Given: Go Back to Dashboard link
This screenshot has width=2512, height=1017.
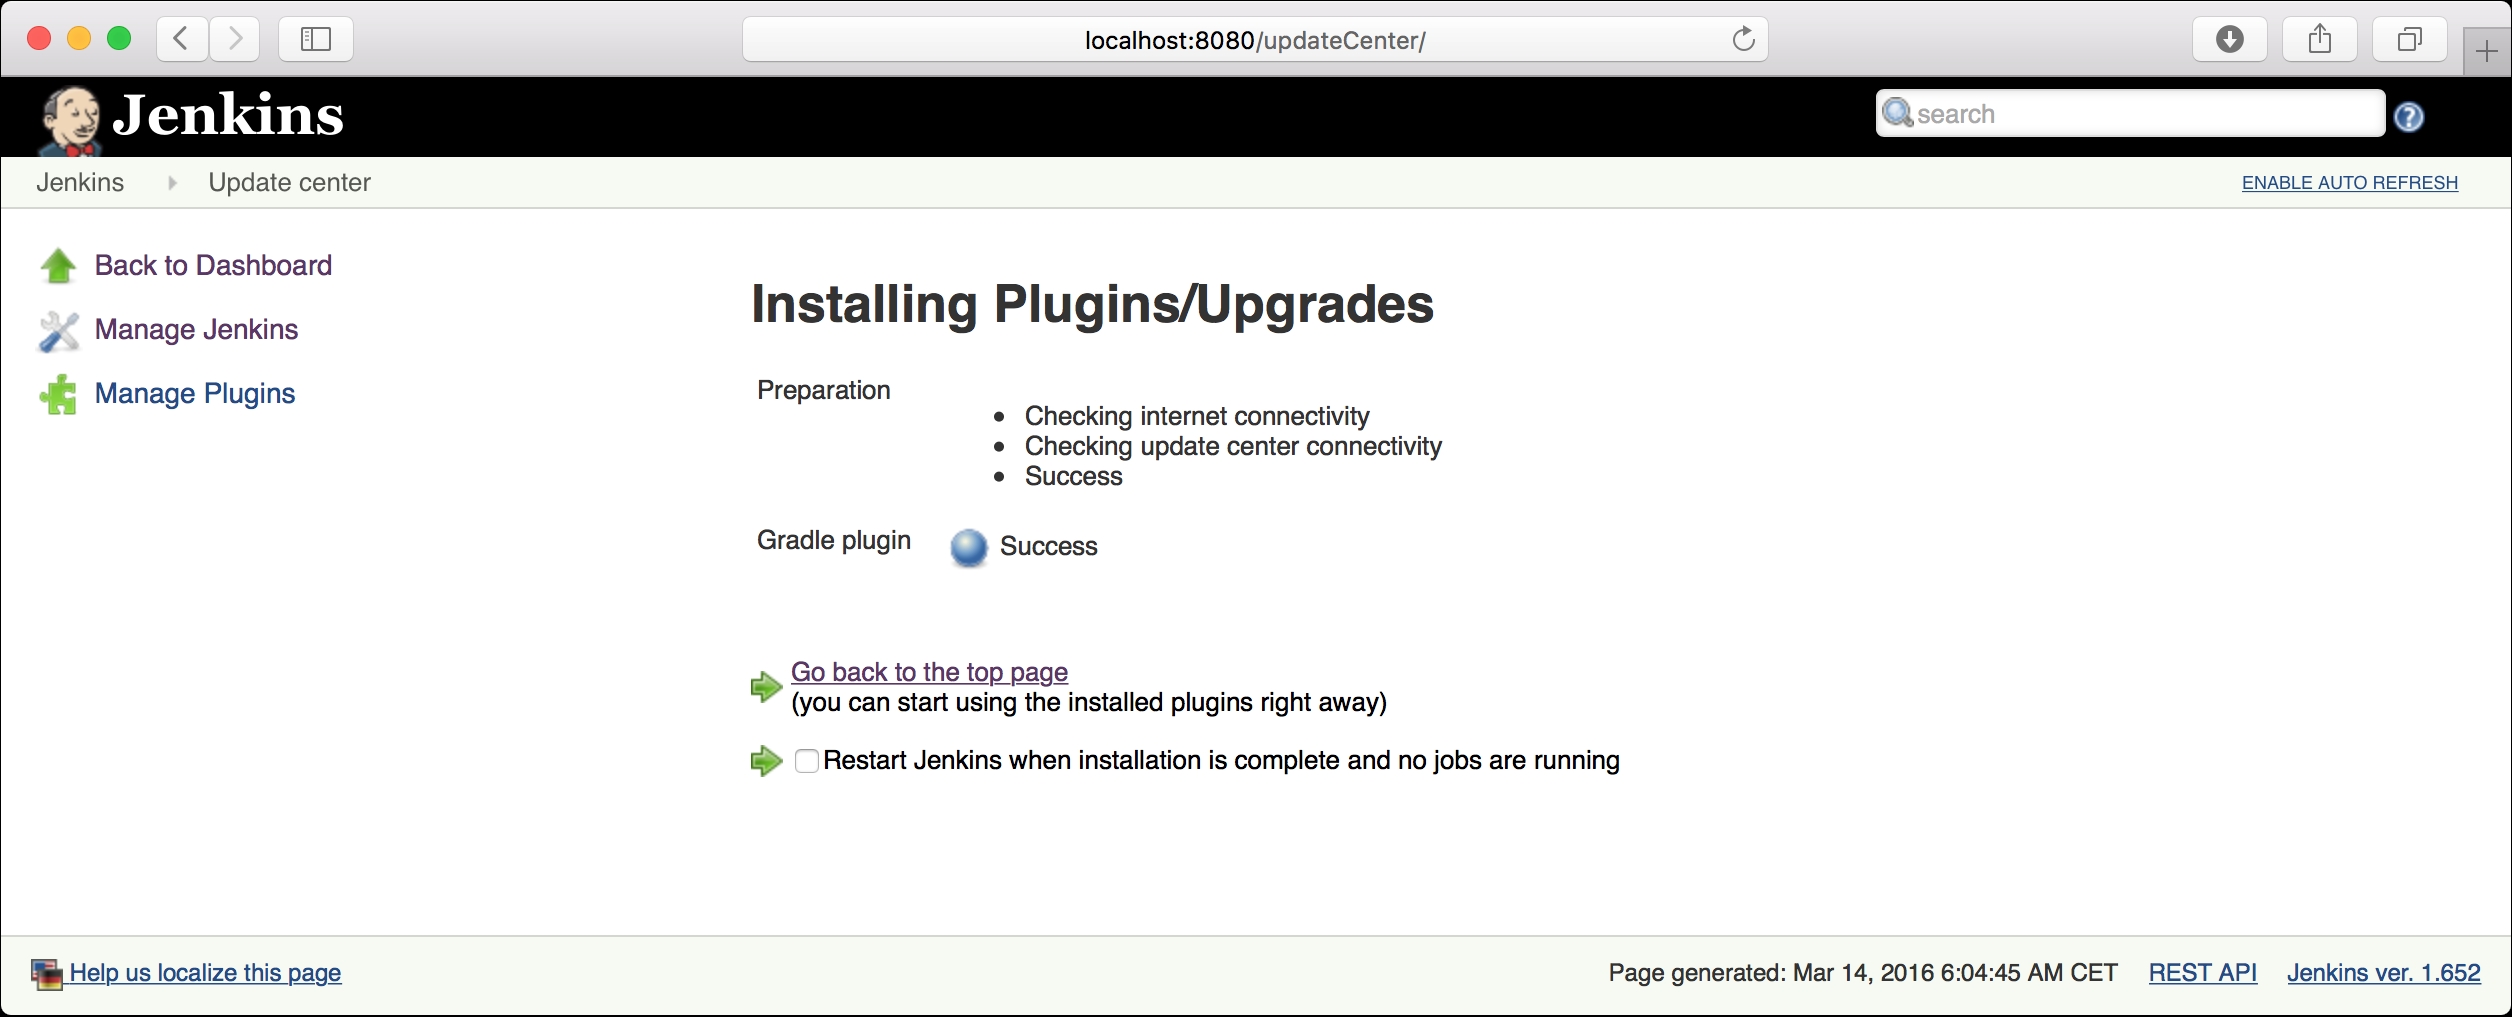Looking at the screenshot, I should coord(213,265).
